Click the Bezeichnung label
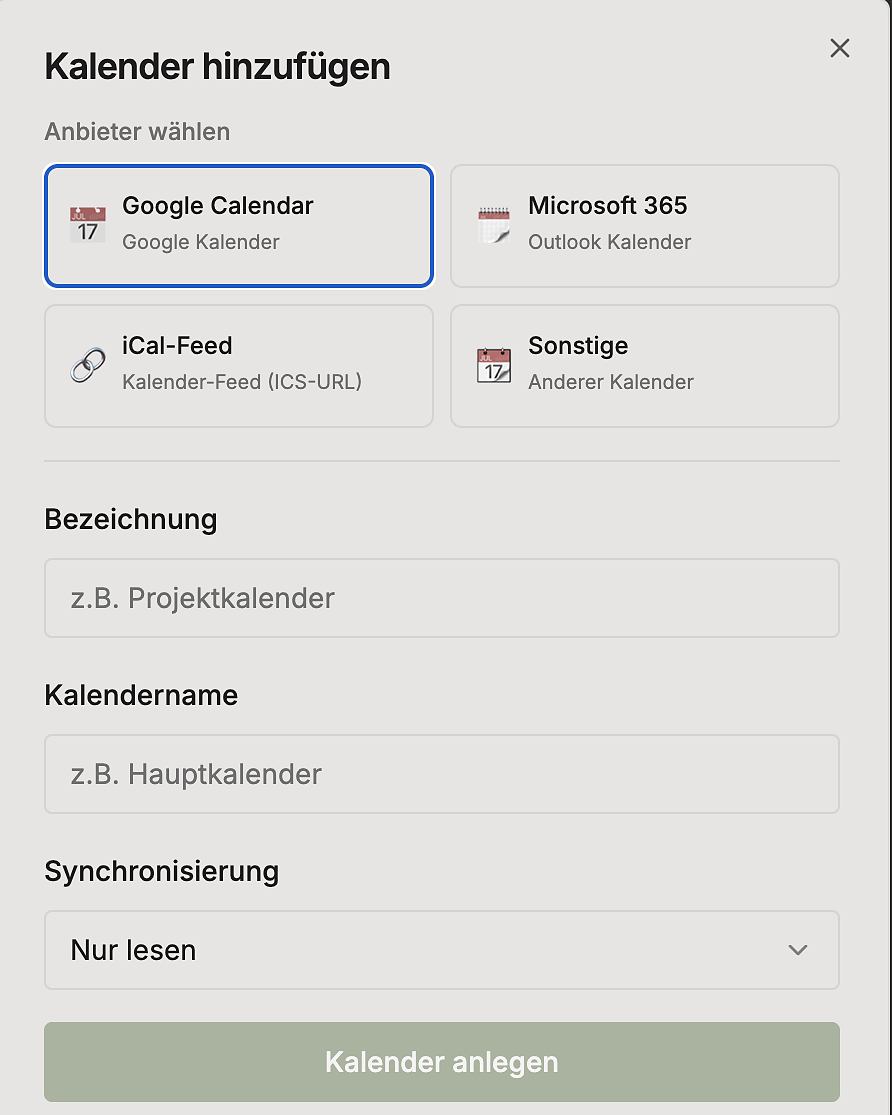Image resolution: width=892 pixels, height=1115 pixels. pos(131,519)
